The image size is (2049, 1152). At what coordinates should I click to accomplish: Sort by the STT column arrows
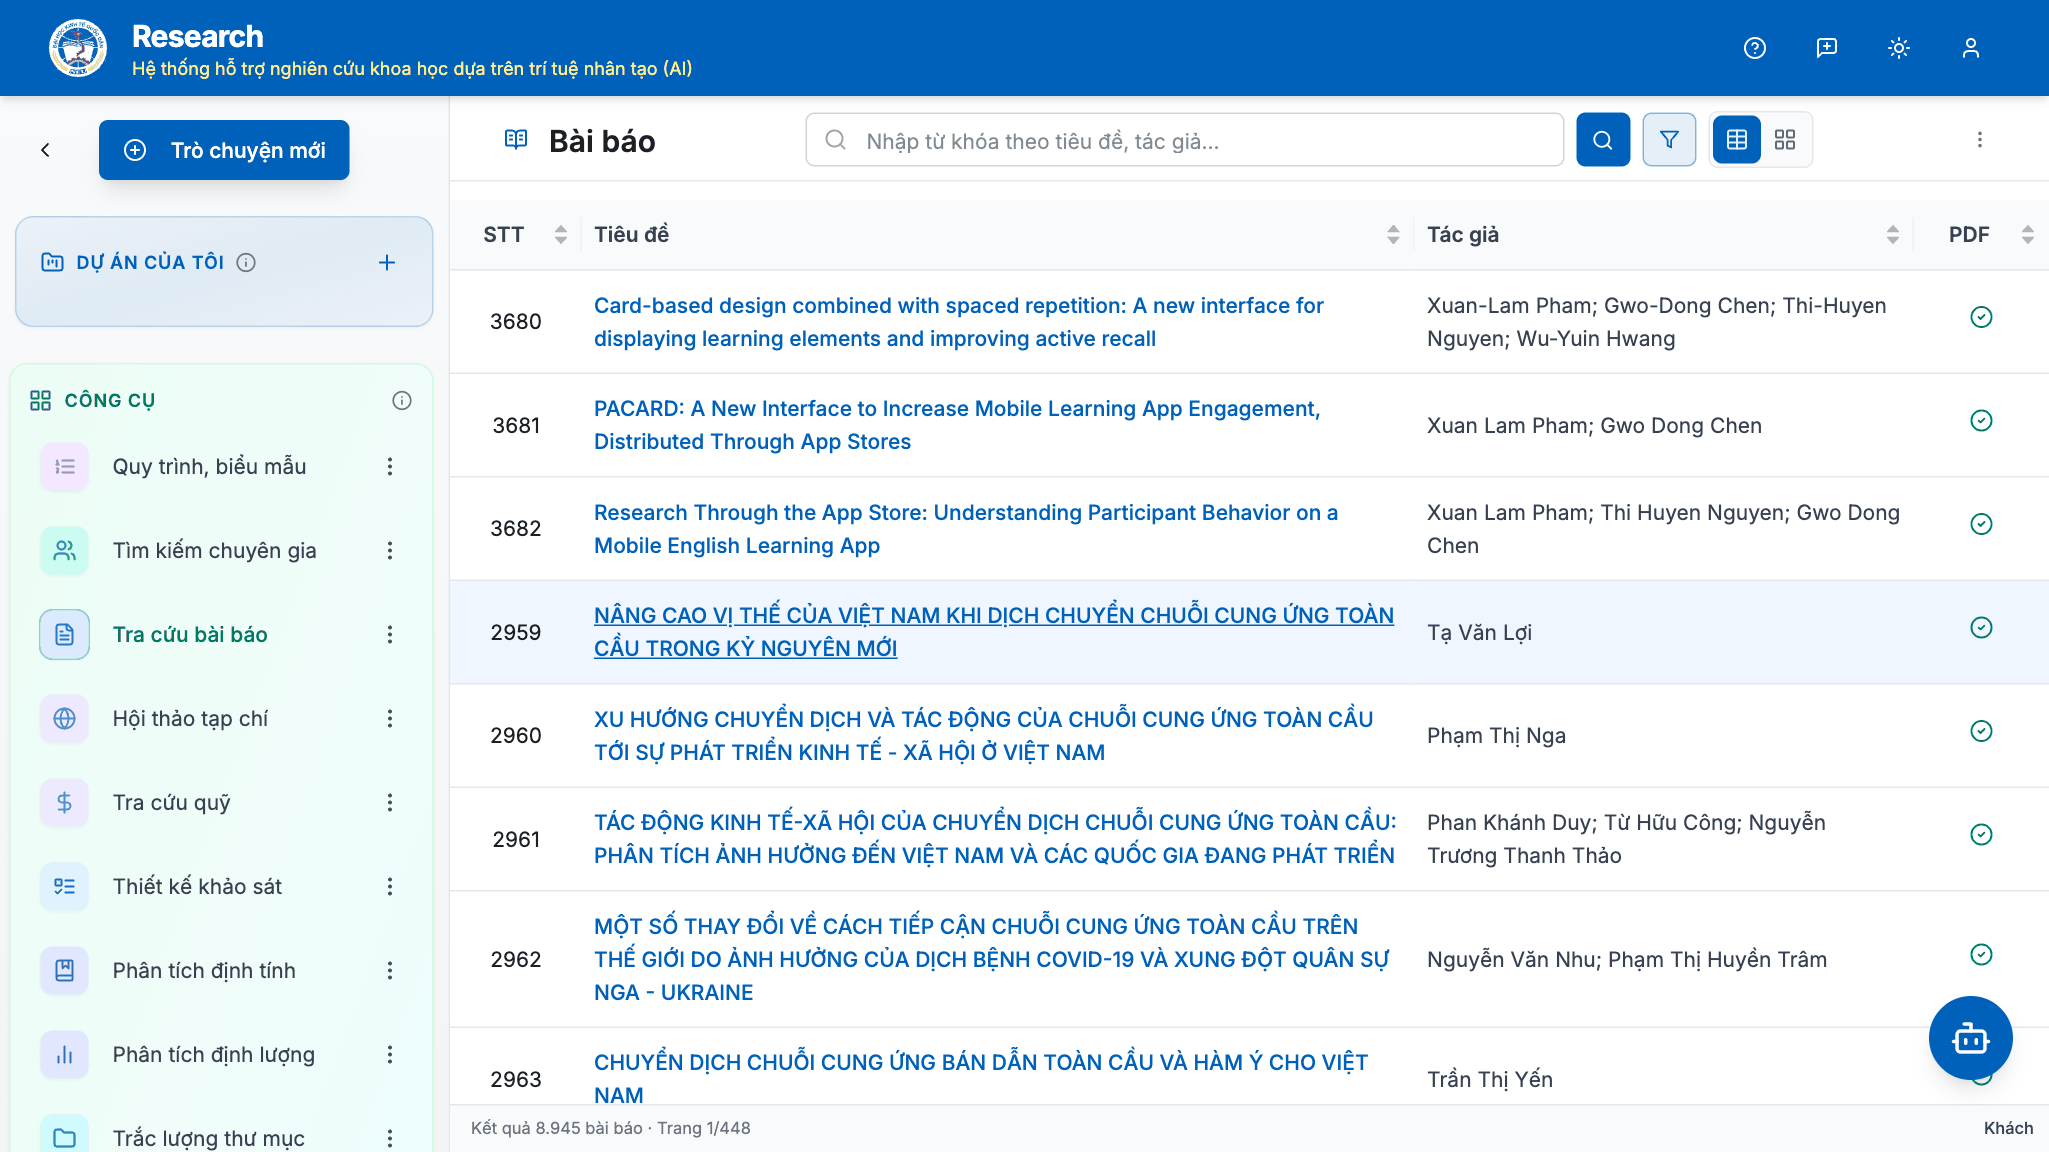tap(561, 235)
